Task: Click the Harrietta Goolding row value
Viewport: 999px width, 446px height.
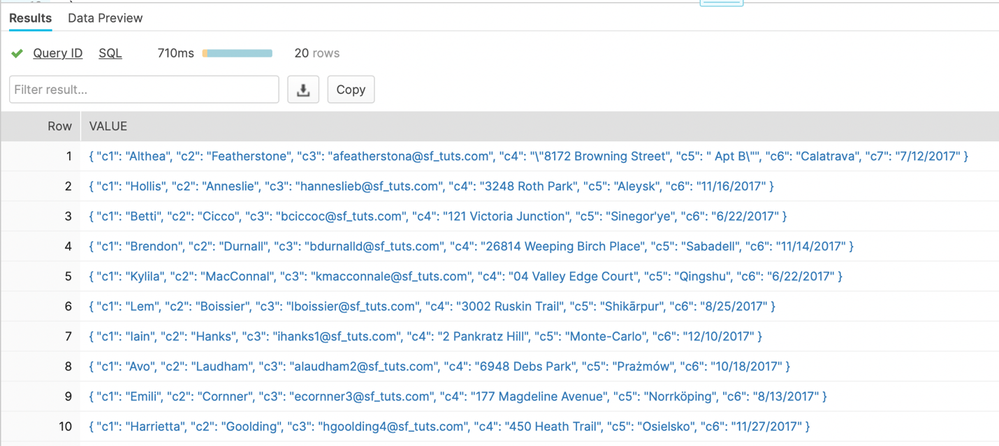Action: tap(449, 427)
